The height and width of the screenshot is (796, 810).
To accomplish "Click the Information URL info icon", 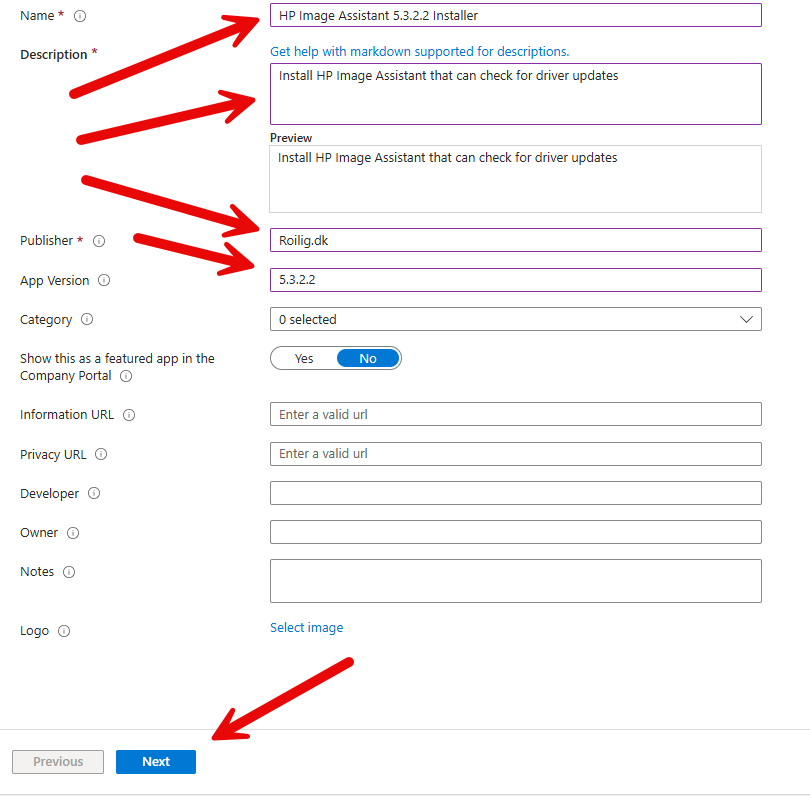I will coord(129,415).
